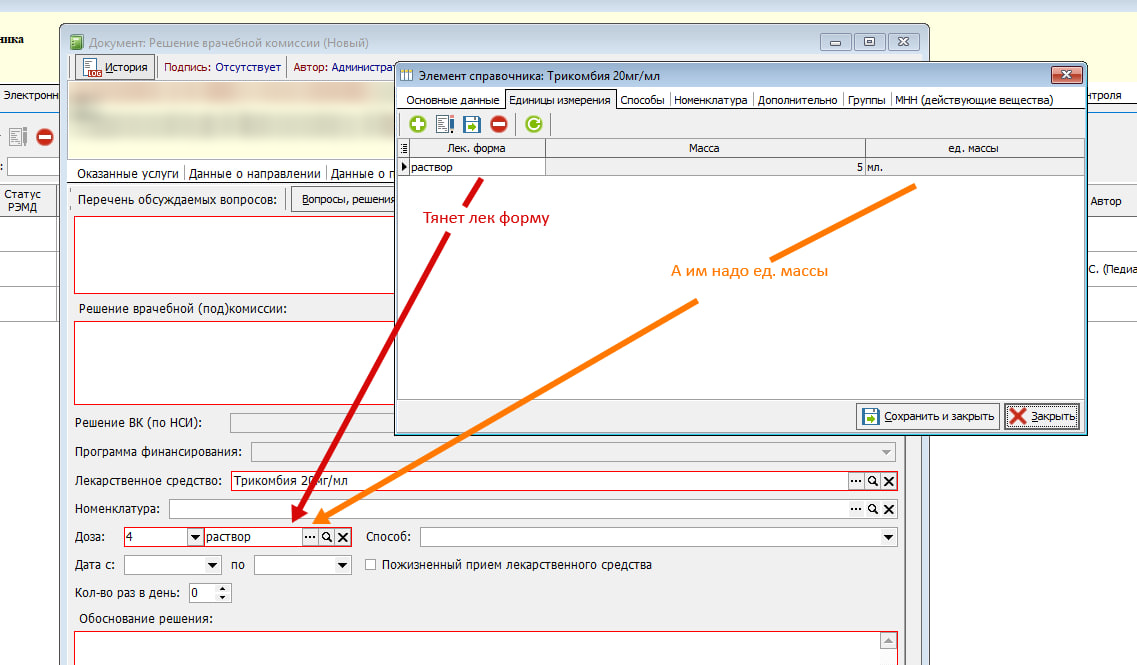This screenshot has width=1137, height=665.
Task: Open the Способ dropdown list
Action: tap(888, 537)
